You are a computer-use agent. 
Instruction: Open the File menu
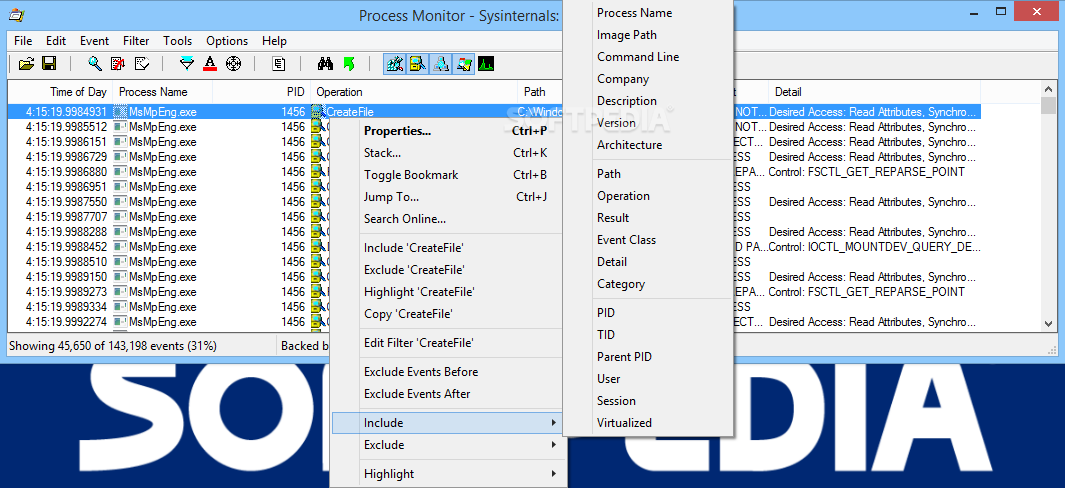pos(23,41)
